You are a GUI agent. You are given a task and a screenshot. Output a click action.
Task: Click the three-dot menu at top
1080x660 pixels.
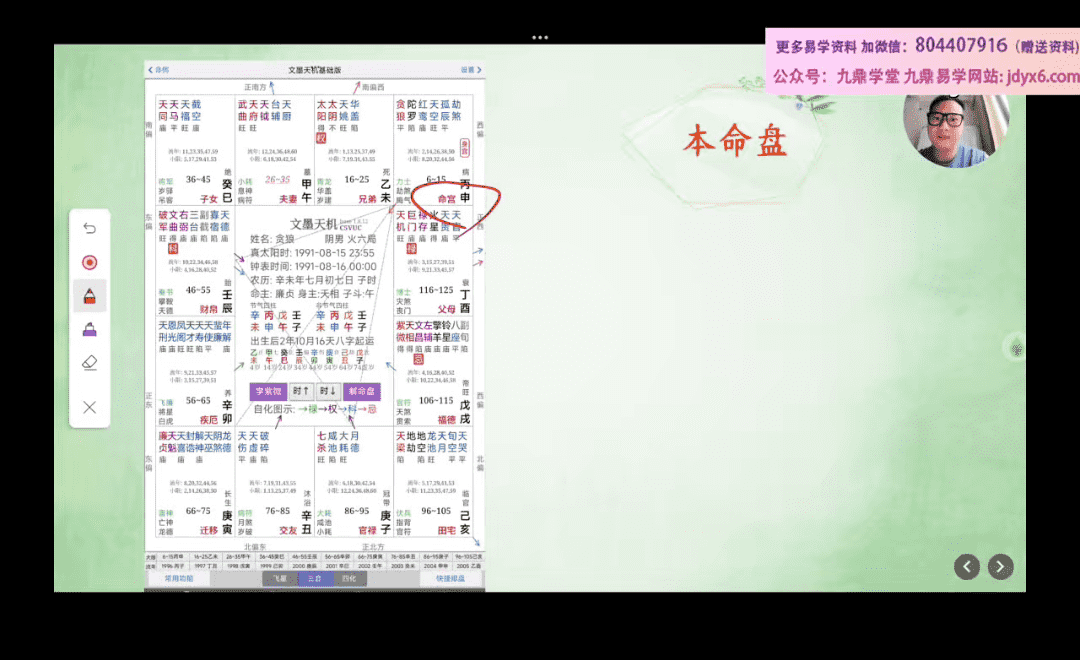pos(540,37)
